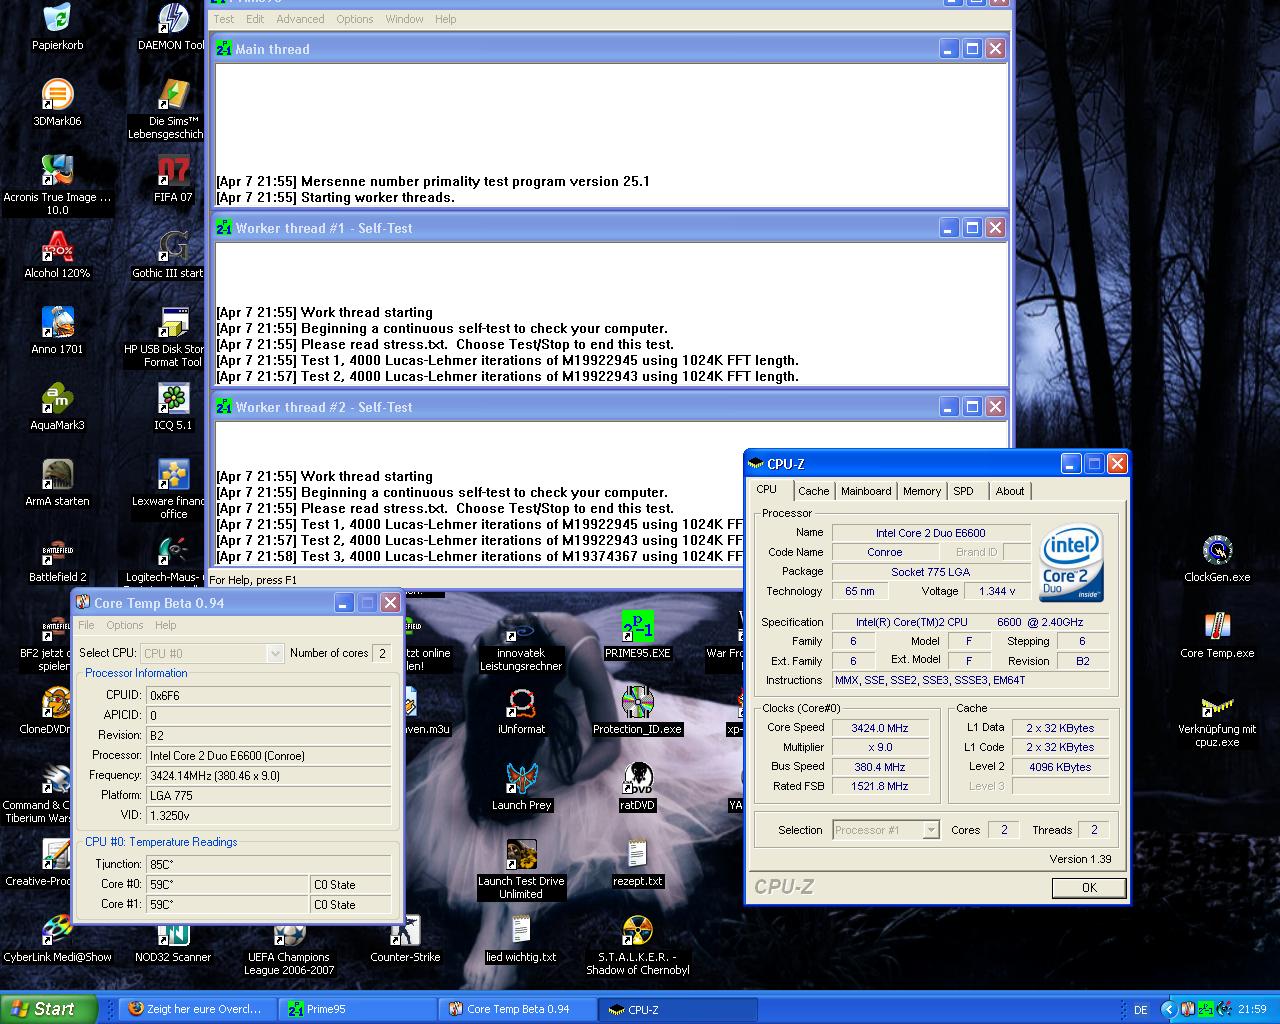Expand the Processor #1 selection dropdown
Screen dimensions: 1280x1024
tap(931, 830)
